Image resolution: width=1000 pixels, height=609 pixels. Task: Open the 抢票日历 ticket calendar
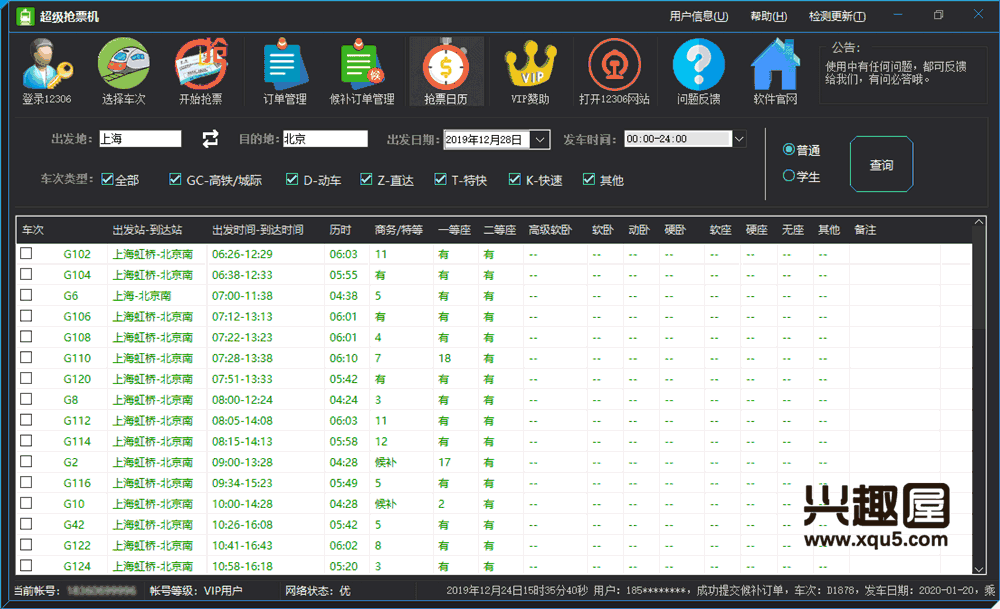tap(446, 70)
